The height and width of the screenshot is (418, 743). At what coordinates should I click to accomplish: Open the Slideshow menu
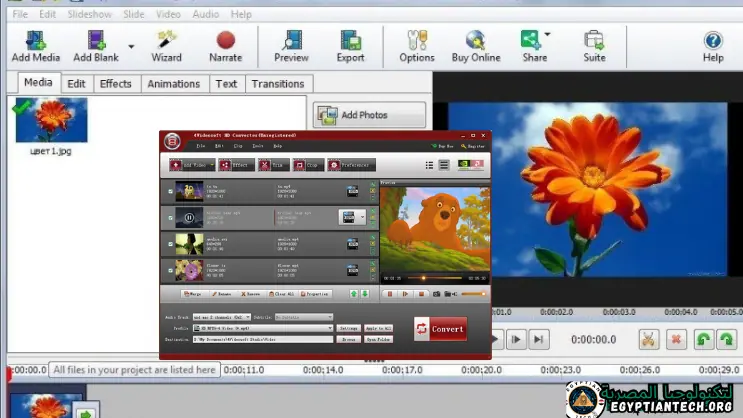coord(90,14)
